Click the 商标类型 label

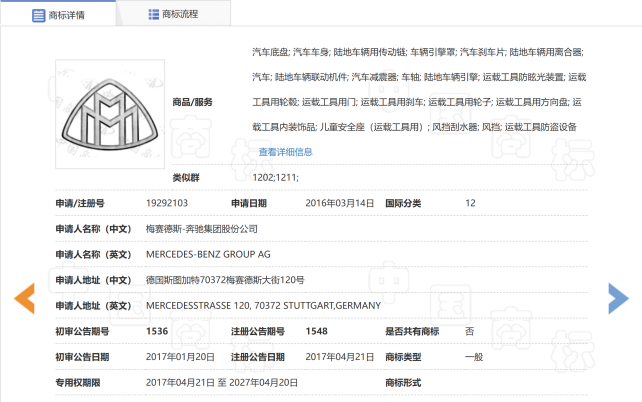click(x=403, y=357)
